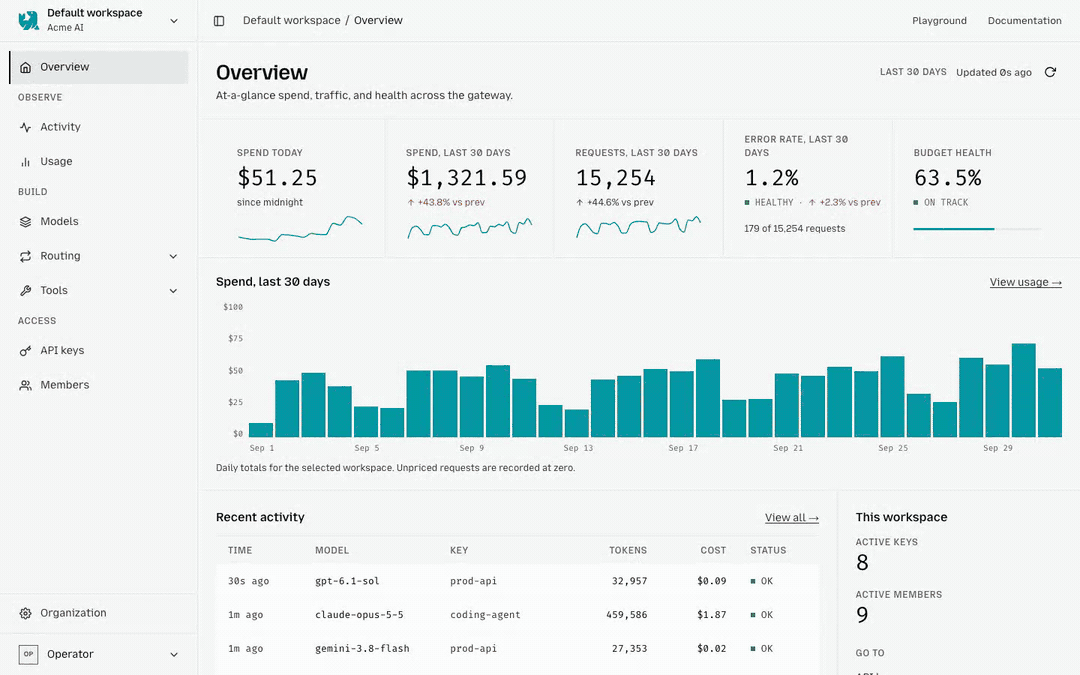This screenshot has width=1080, height=675.
Task: Click the $1.87 cost cell
Action: point(712,614)
